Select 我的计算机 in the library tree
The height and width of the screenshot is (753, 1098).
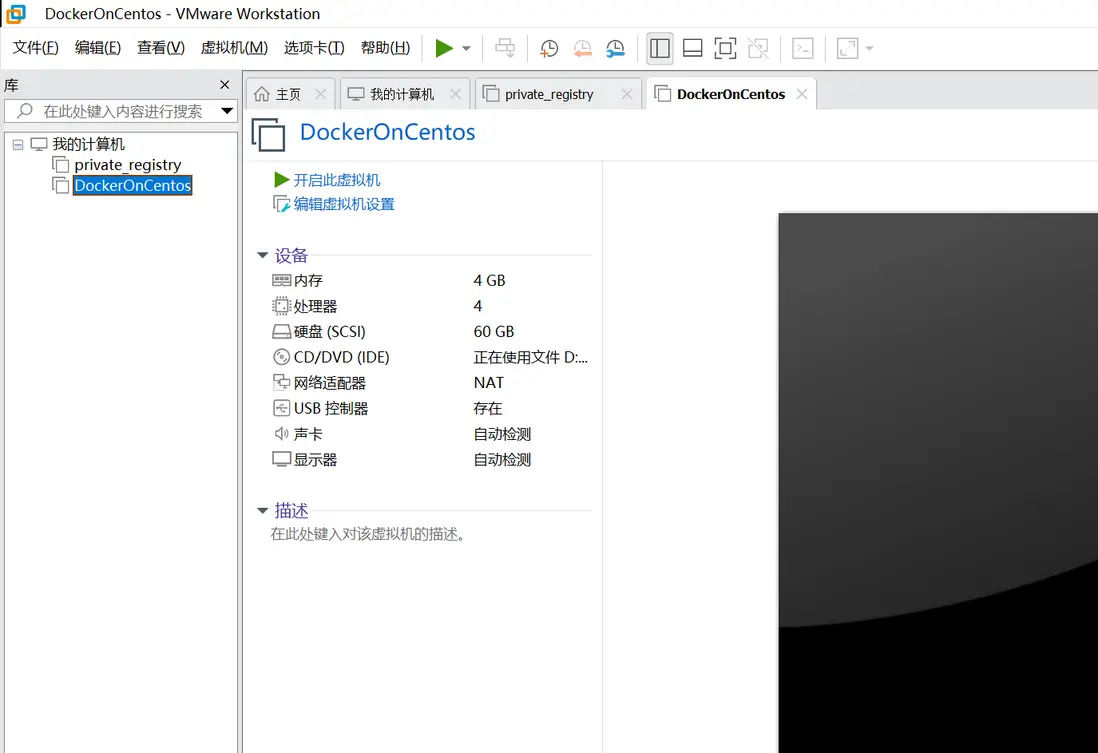tap(88, 144)
